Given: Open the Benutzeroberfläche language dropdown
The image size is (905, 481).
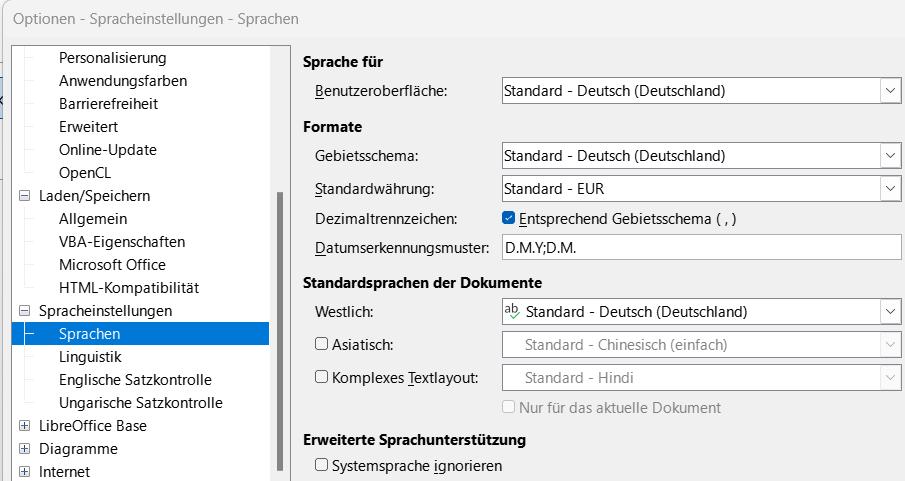Looking at the screenshot, I should coord(890,91).
